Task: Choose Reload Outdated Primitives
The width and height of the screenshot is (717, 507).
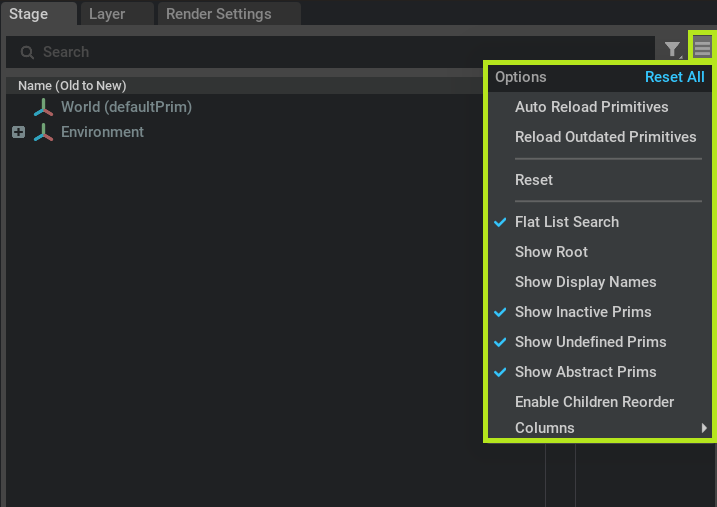Action: coord(605,137)
